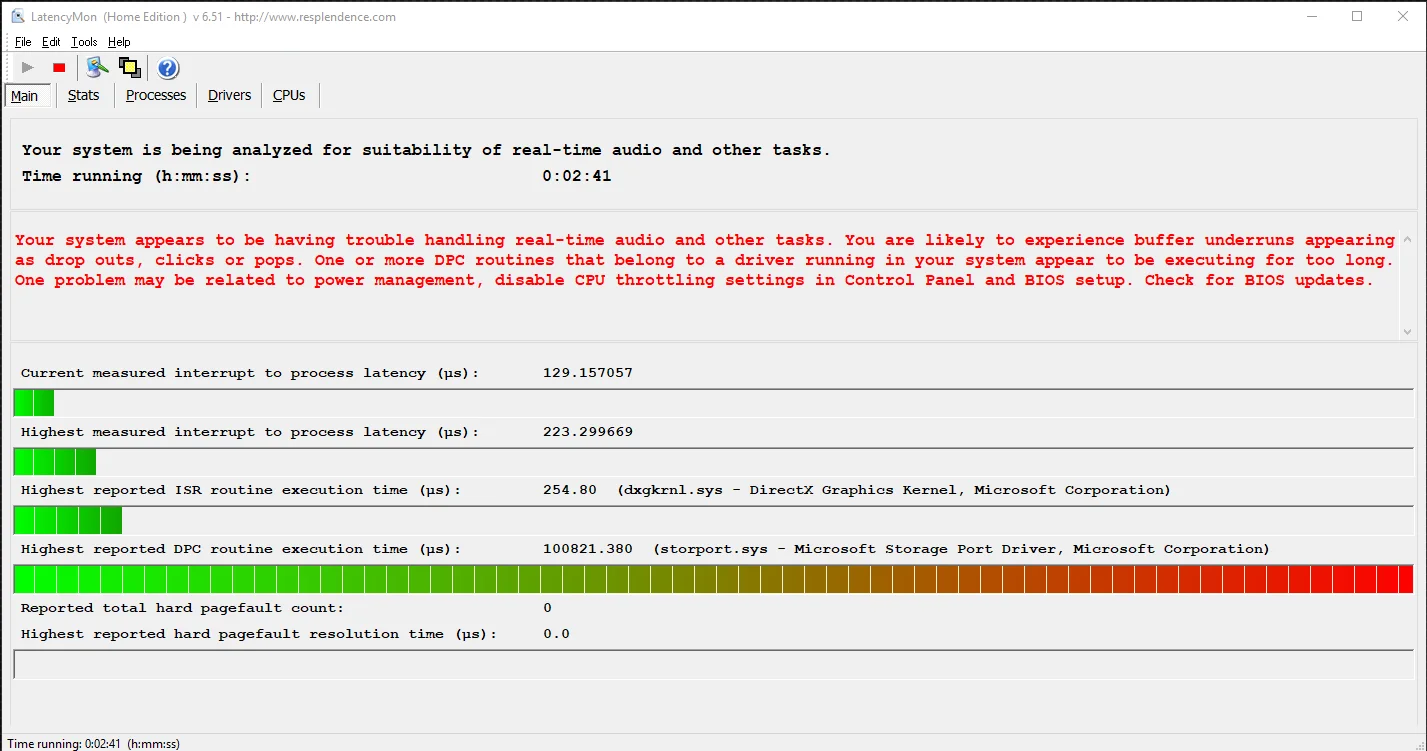The width and height of the screenshot is (1427, 751).
Task: Open the Tools menu
Action: tap(84, 42)
